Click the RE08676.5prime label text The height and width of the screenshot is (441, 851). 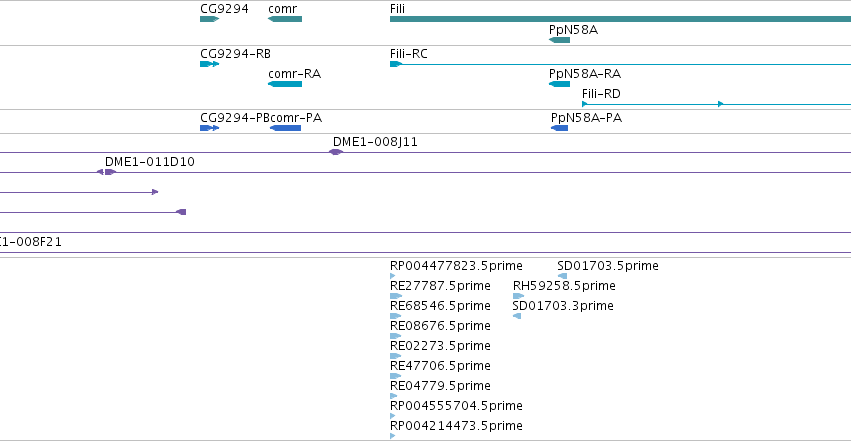(440, 326)
